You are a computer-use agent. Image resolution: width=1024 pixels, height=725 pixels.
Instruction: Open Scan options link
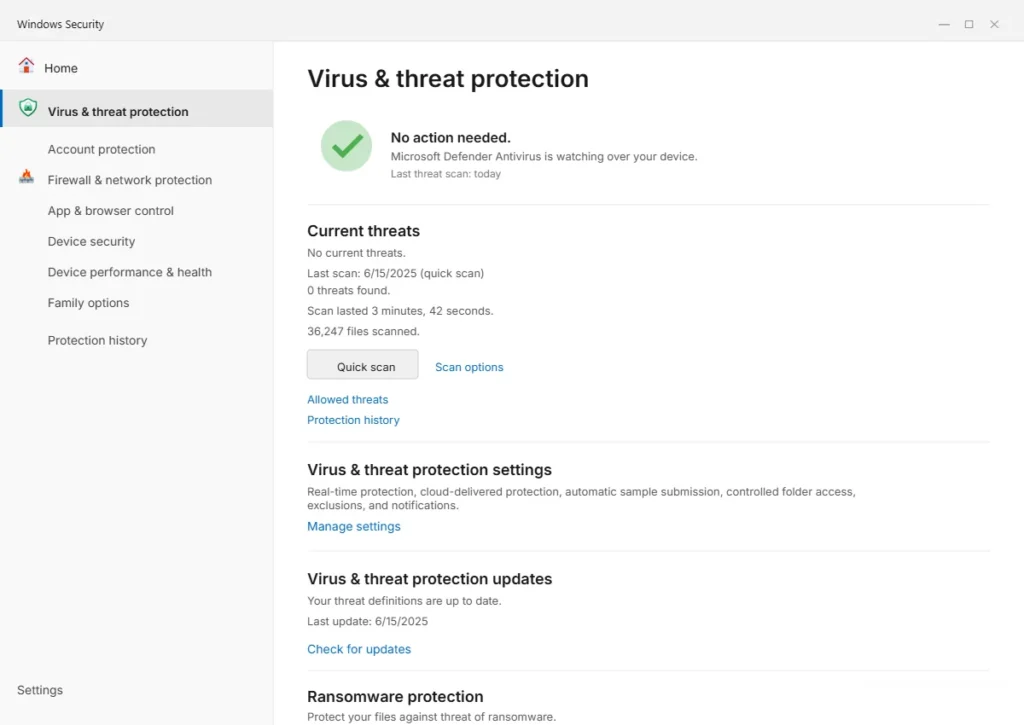469,367
